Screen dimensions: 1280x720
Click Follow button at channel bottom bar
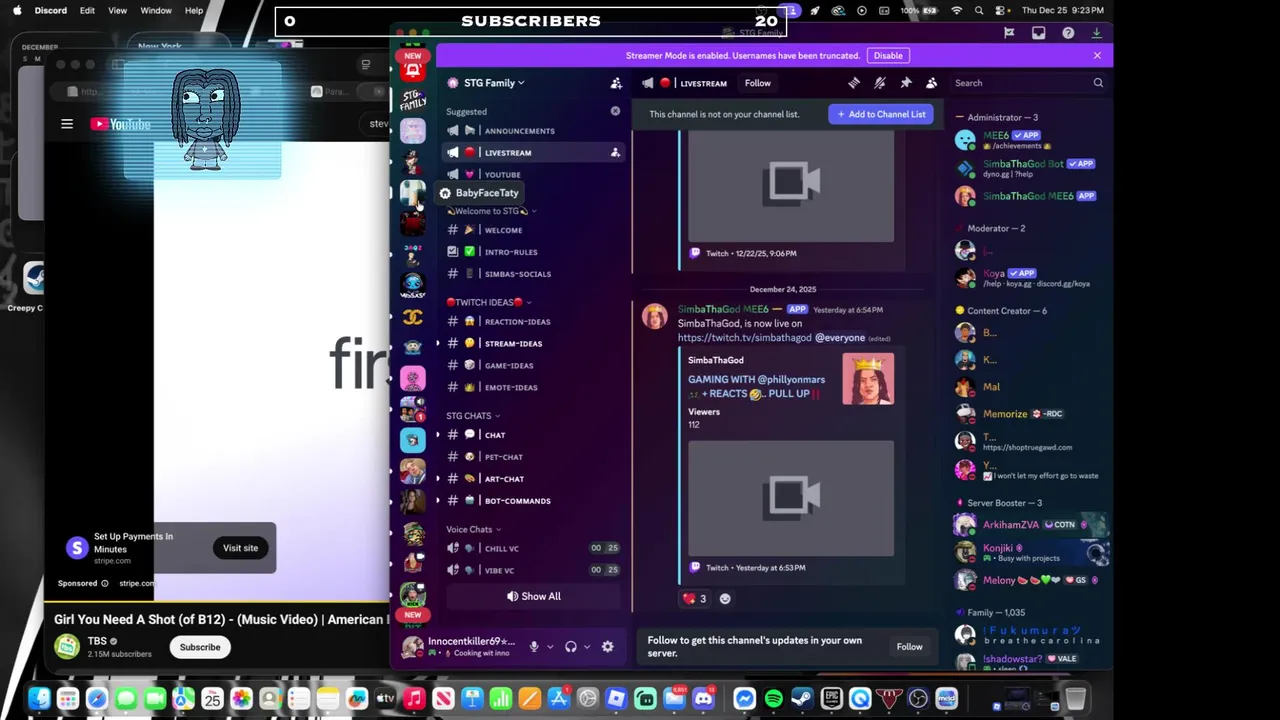[x=910, y=647]
